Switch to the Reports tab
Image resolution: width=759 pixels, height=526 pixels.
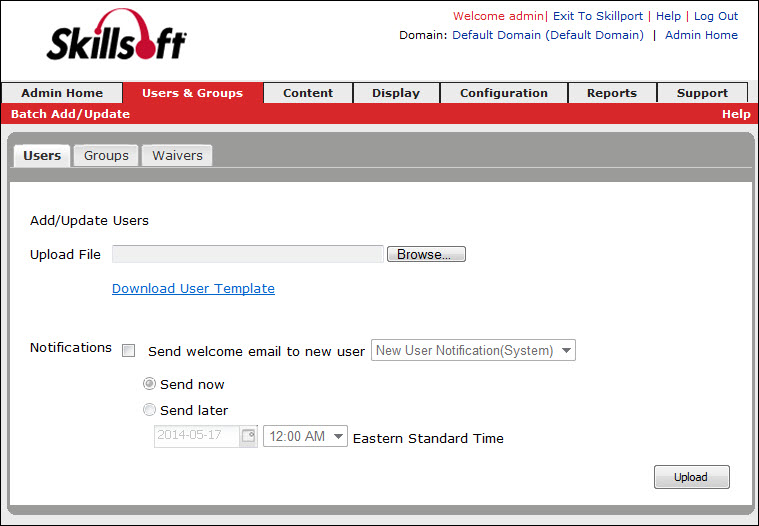[612, 93]
